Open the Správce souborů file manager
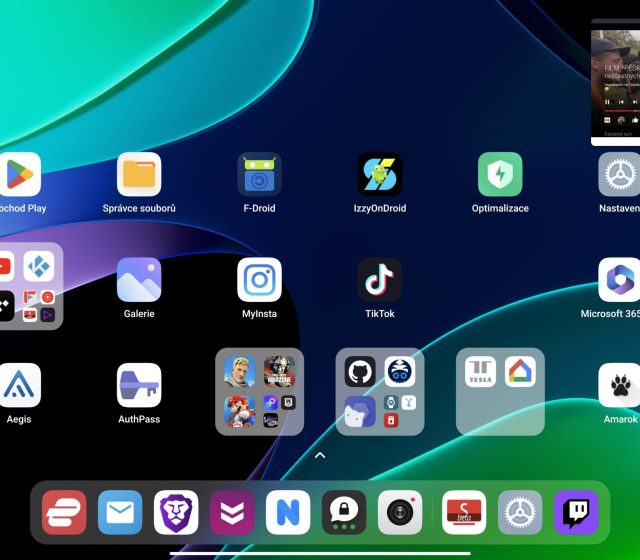The image size is (640, 560). (139, 175)
